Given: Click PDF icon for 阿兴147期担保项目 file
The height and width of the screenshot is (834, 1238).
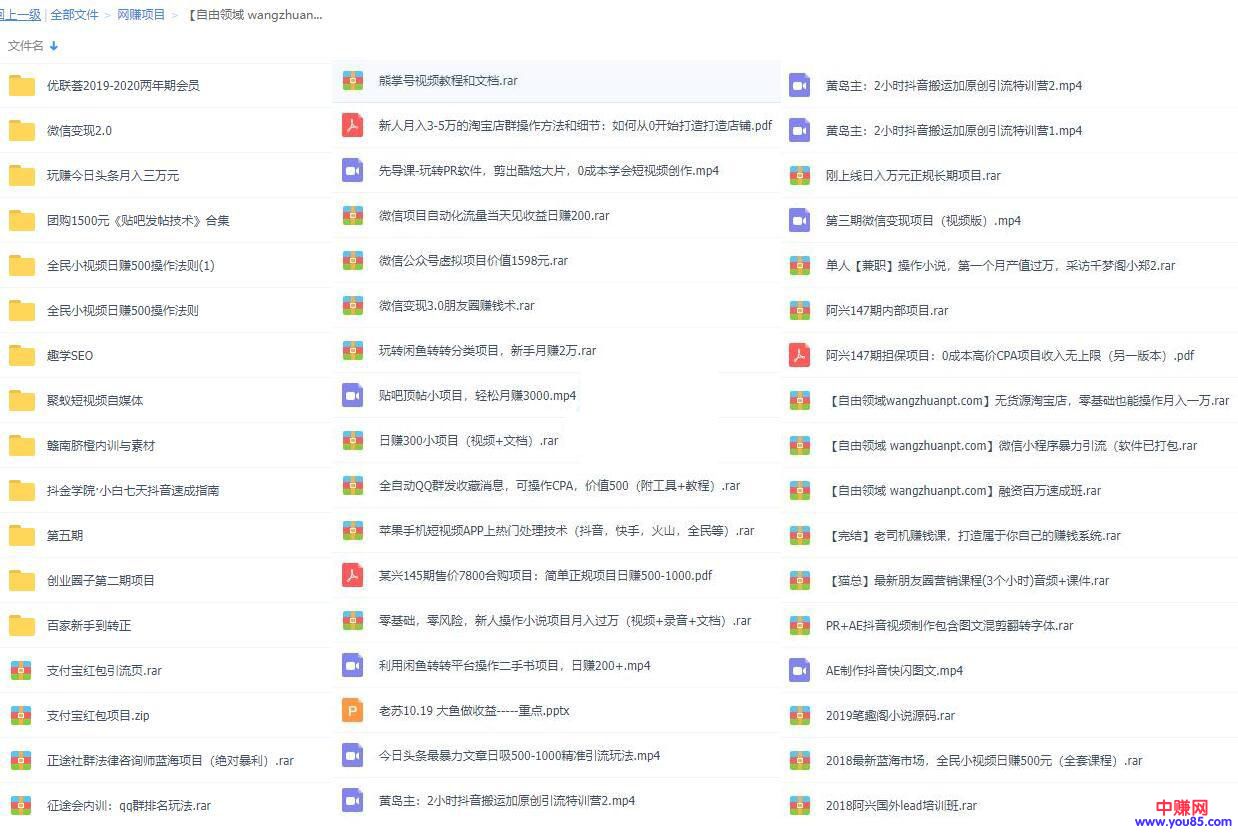Looking at the screenshot, I should coord(799,355).
